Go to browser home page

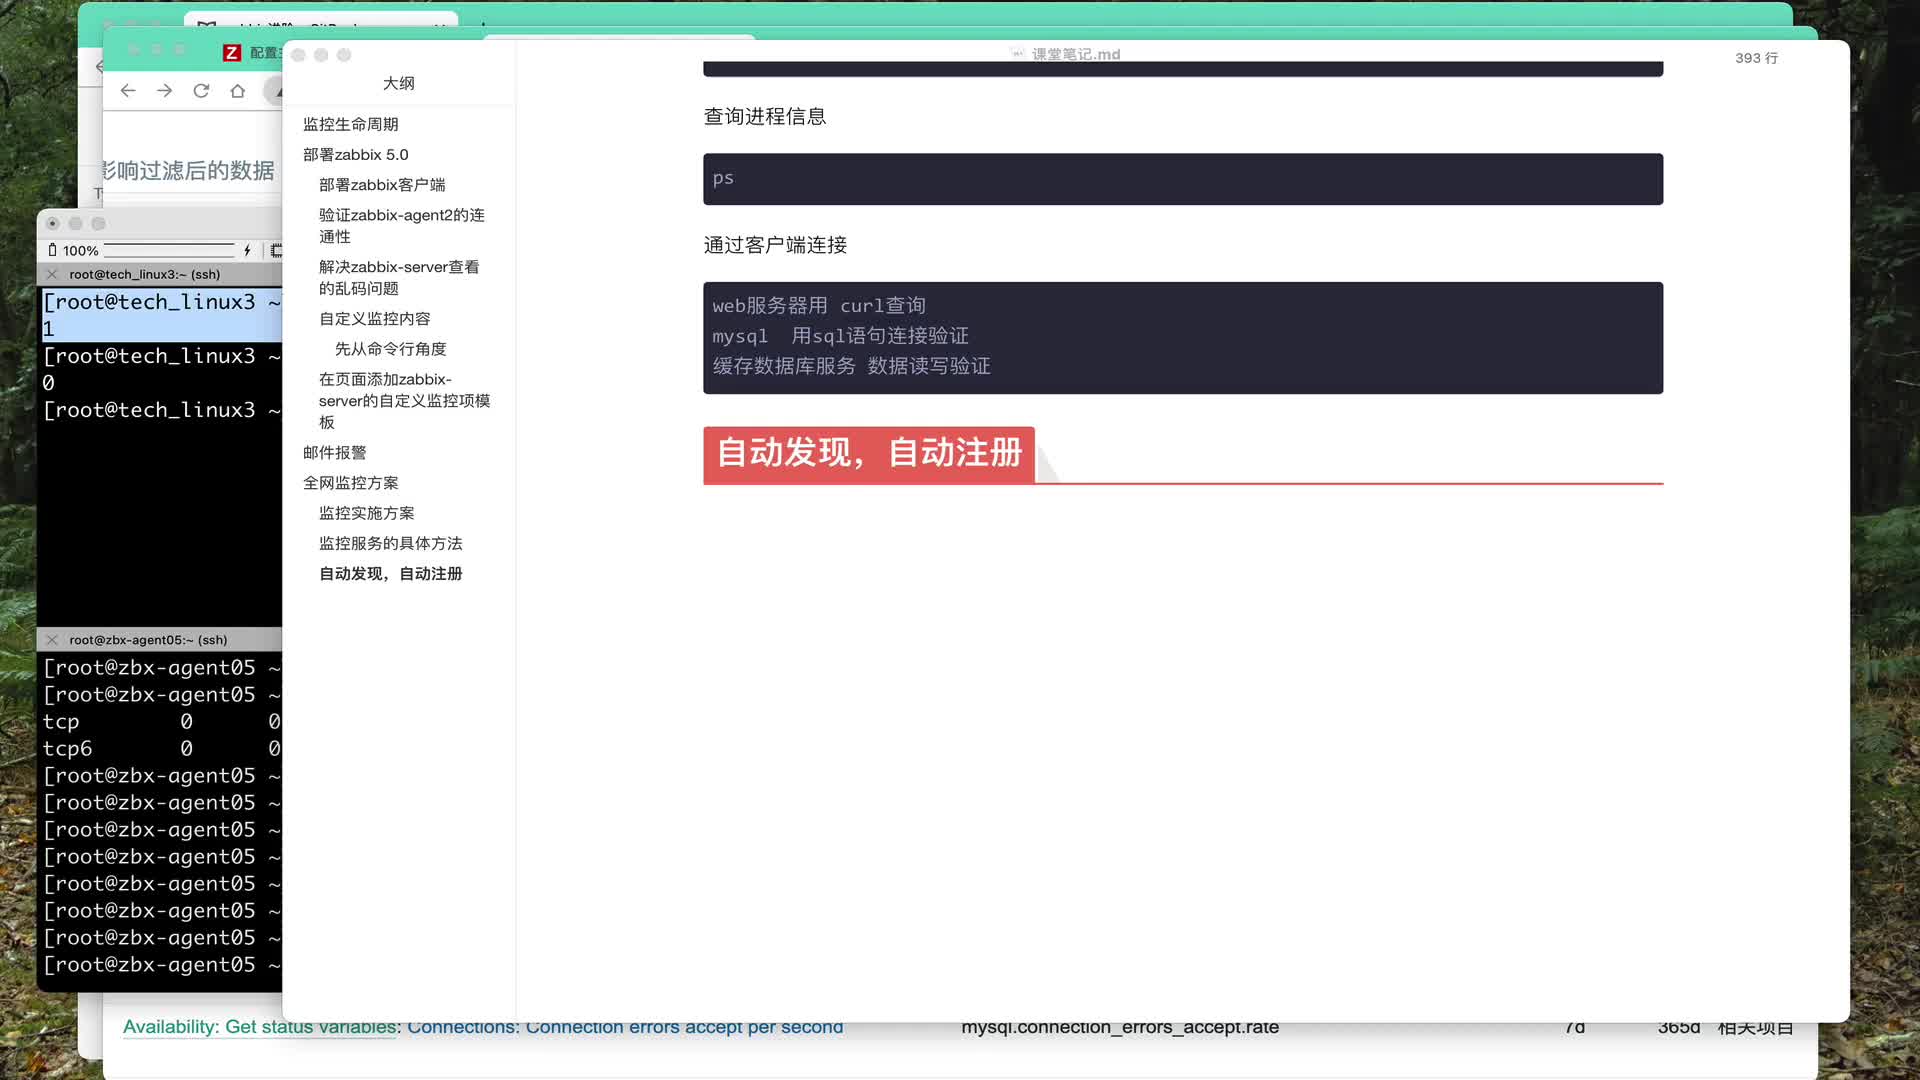point(237,91)
